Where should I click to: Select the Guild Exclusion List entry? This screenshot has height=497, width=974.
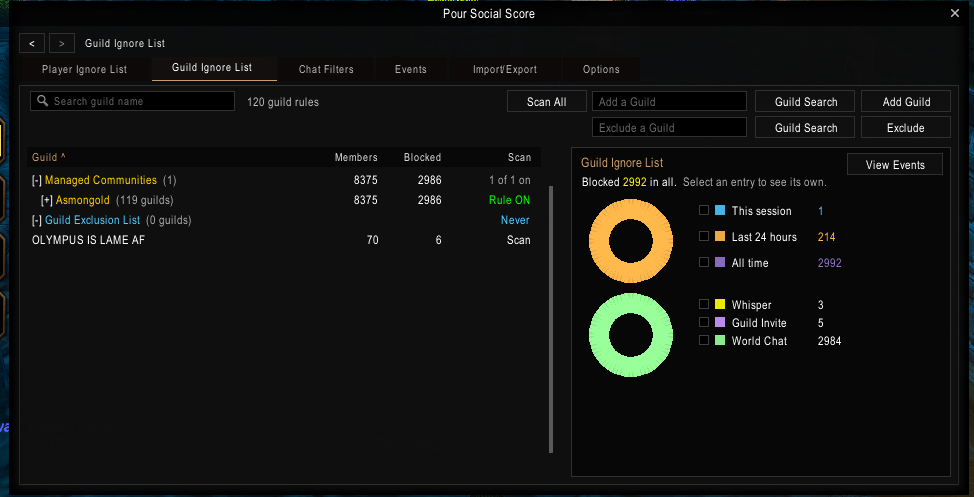click(93, 220)
